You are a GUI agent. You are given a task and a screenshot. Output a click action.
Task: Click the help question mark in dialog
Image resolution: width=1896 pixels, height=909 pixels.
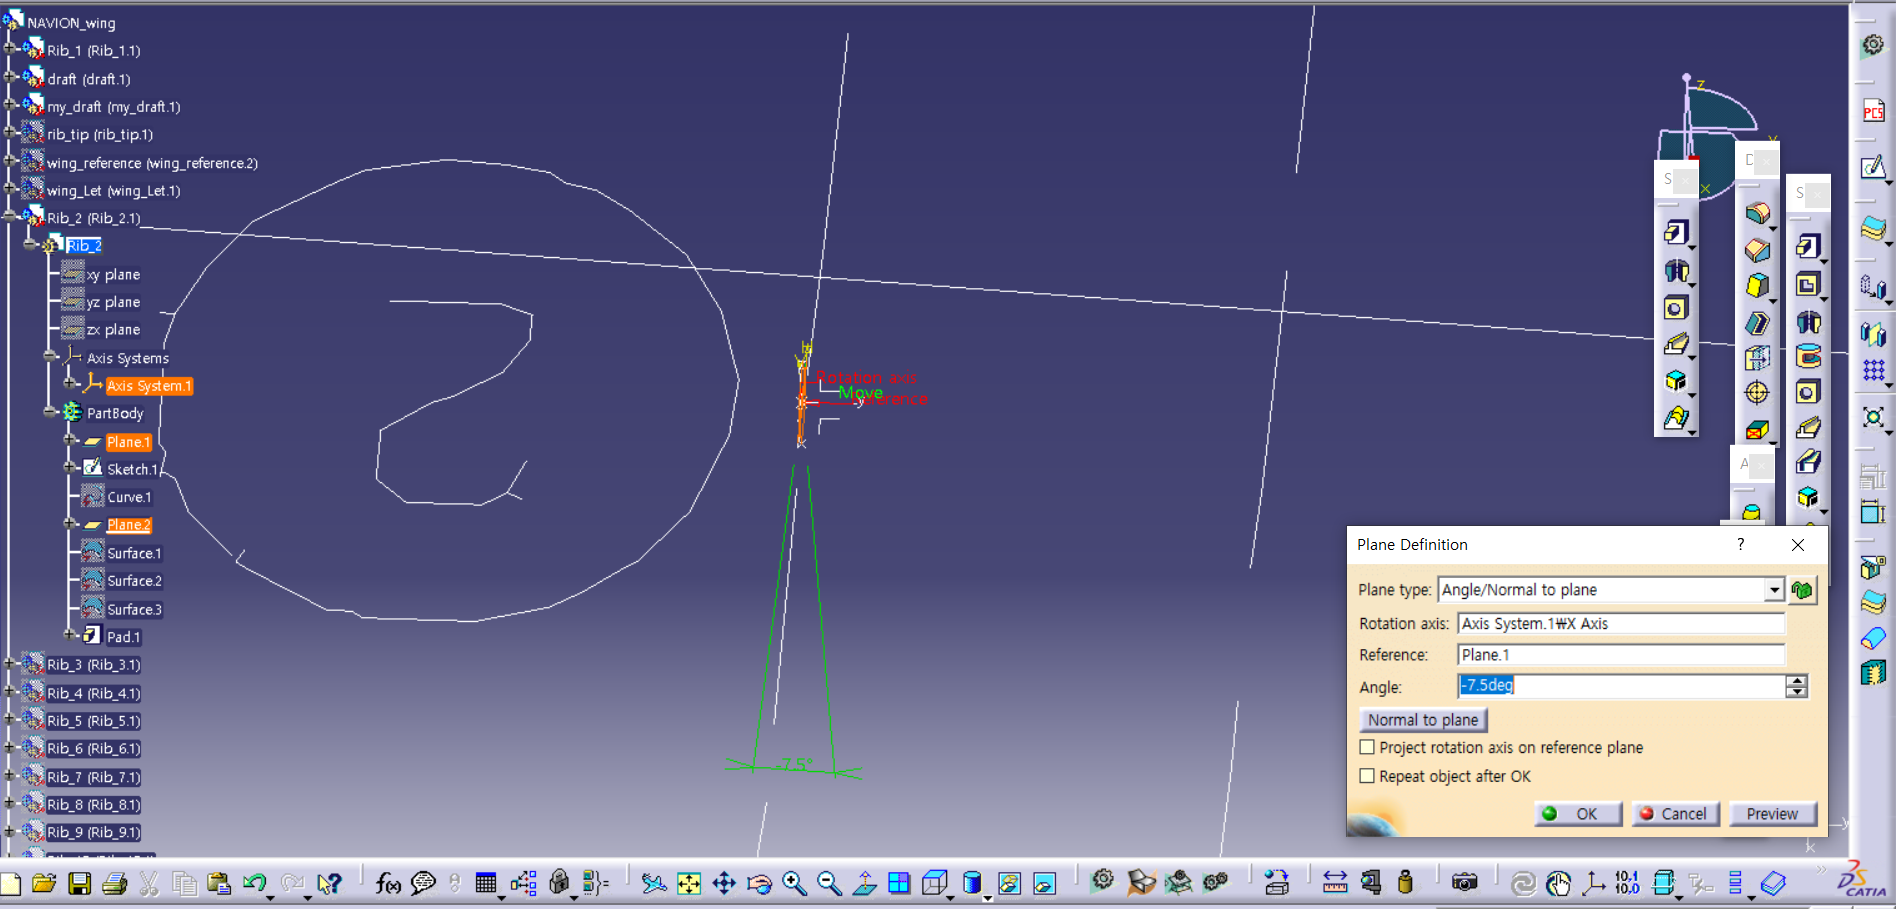click(x=1741, y=544)
